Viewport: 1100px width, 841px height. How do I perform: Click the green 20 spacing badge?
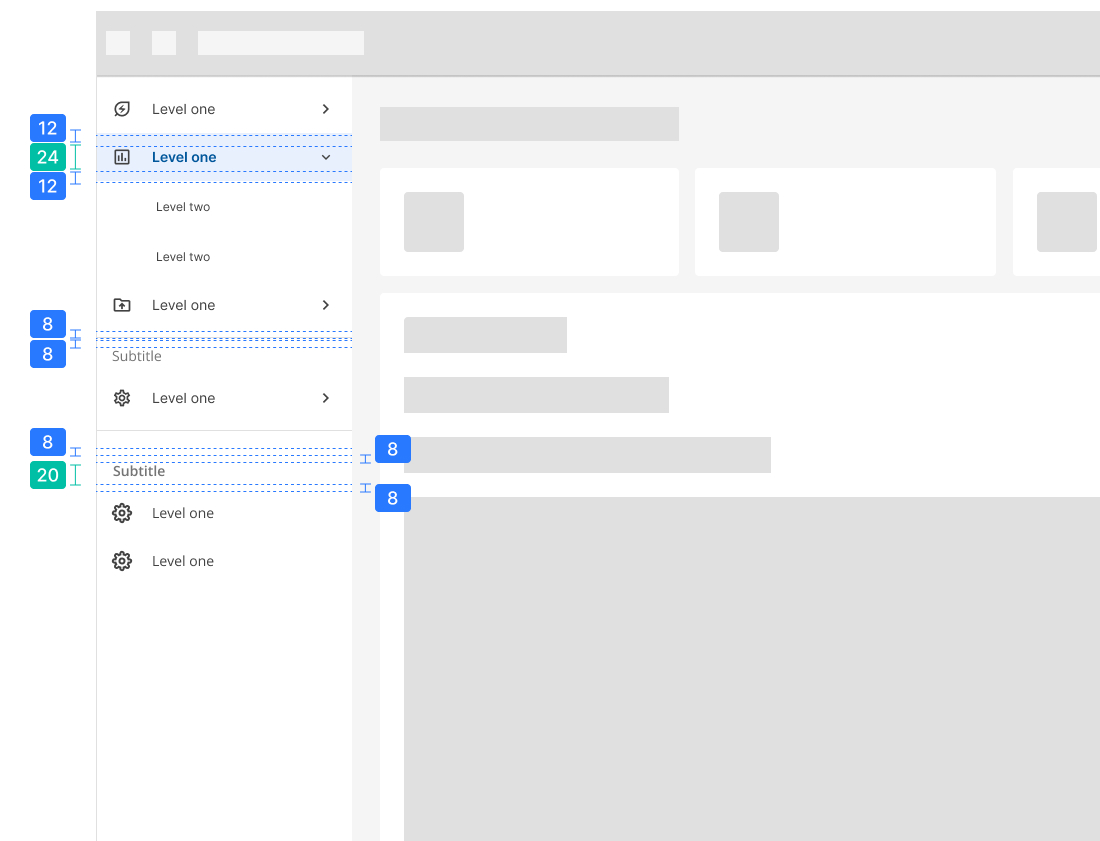[x=48, y=475]
